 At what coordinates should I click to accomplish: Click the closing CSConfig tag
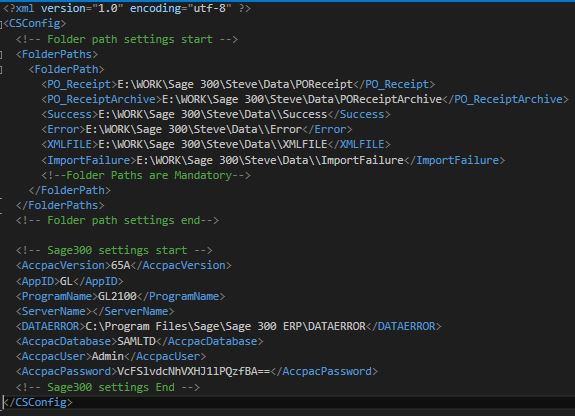pyautogui.click(x=38, y=402)
